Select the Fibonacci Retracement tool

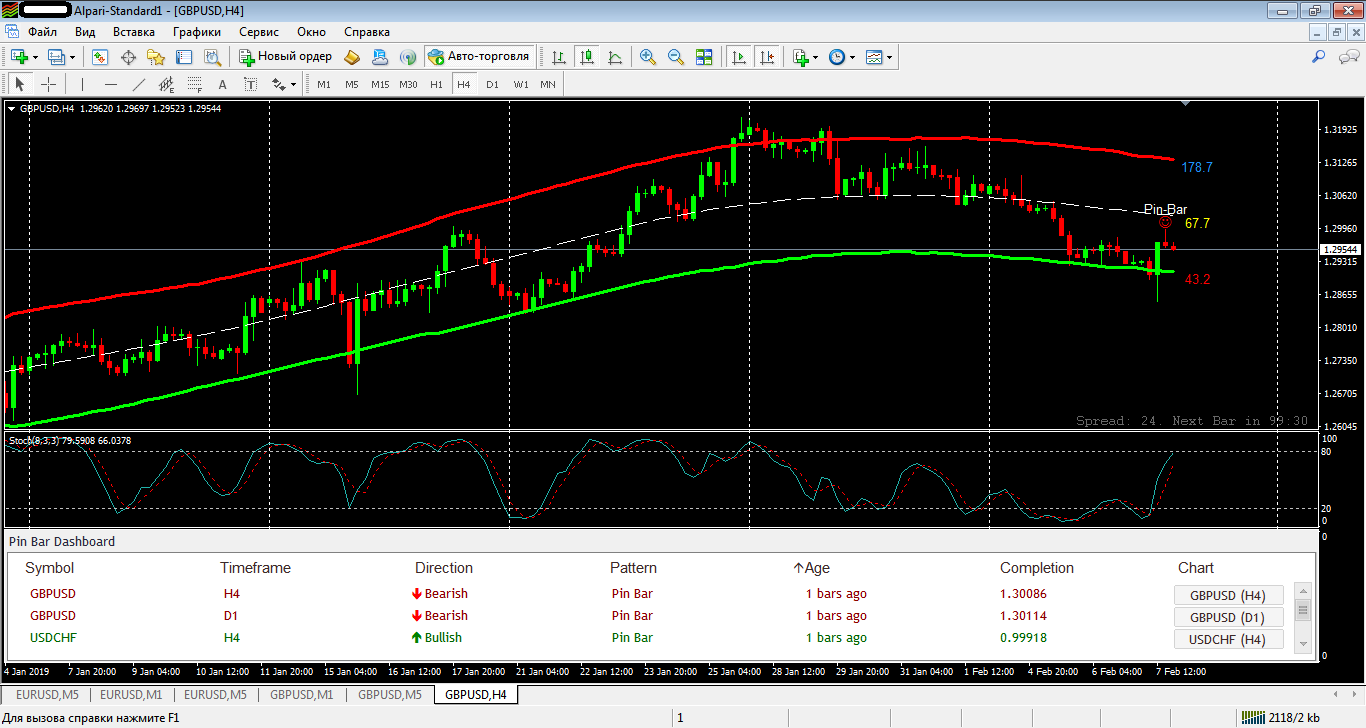(195, 84)
